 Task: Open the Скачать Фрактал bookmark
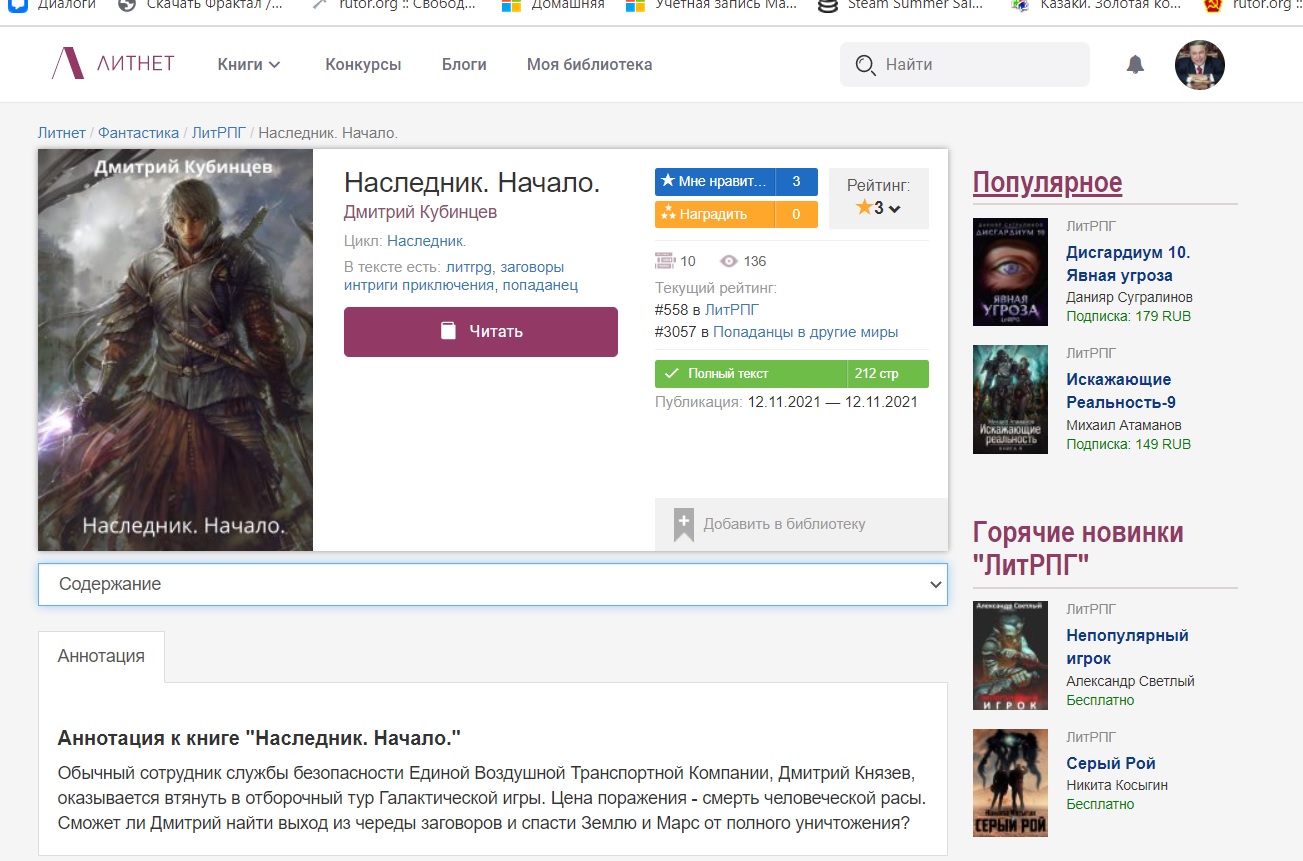coord(200,5)
